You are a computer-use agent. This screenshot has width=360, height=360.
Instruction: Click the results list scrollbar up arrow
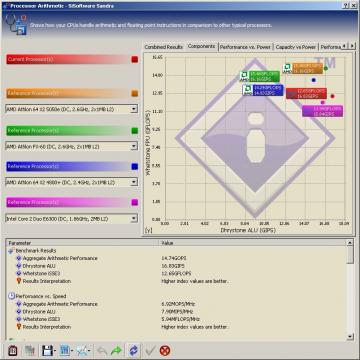(350, 243)
